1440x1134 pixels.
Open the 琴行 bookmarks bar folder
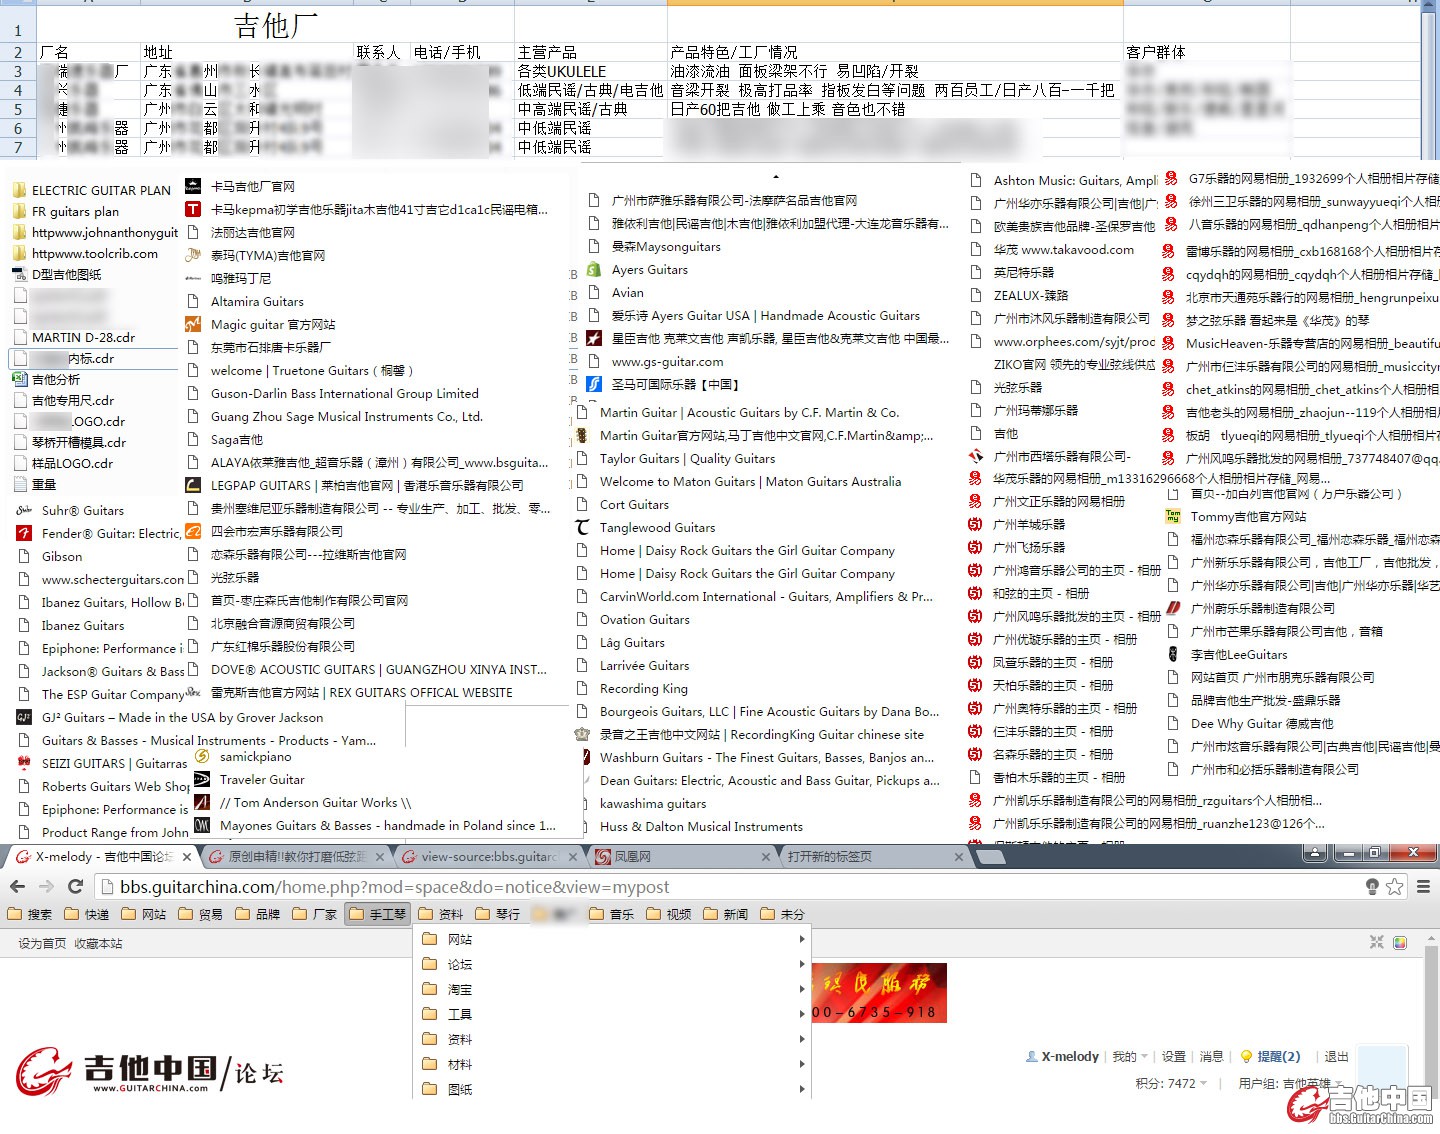(498, 914)
